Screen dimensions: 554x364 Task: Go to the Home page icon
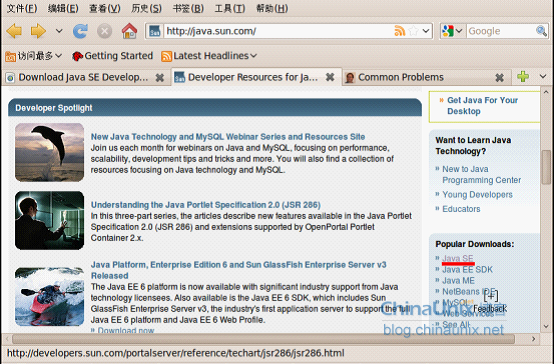129,31
